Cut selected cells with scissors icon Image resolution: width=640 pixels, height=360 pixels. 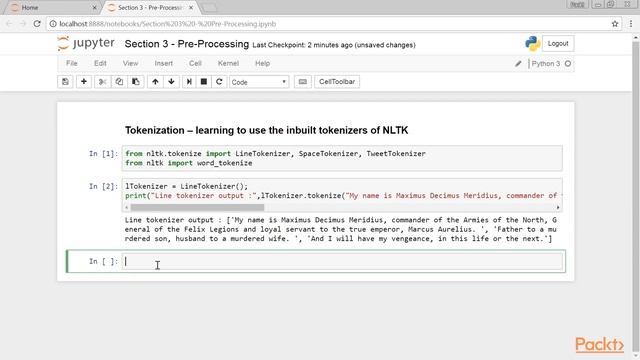click(102, 82)
